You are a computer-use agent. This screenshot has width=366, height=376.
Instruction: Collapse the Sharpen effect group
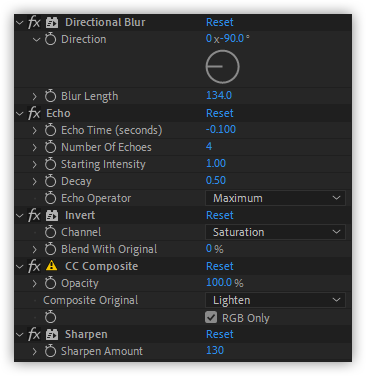pos(20,334)
